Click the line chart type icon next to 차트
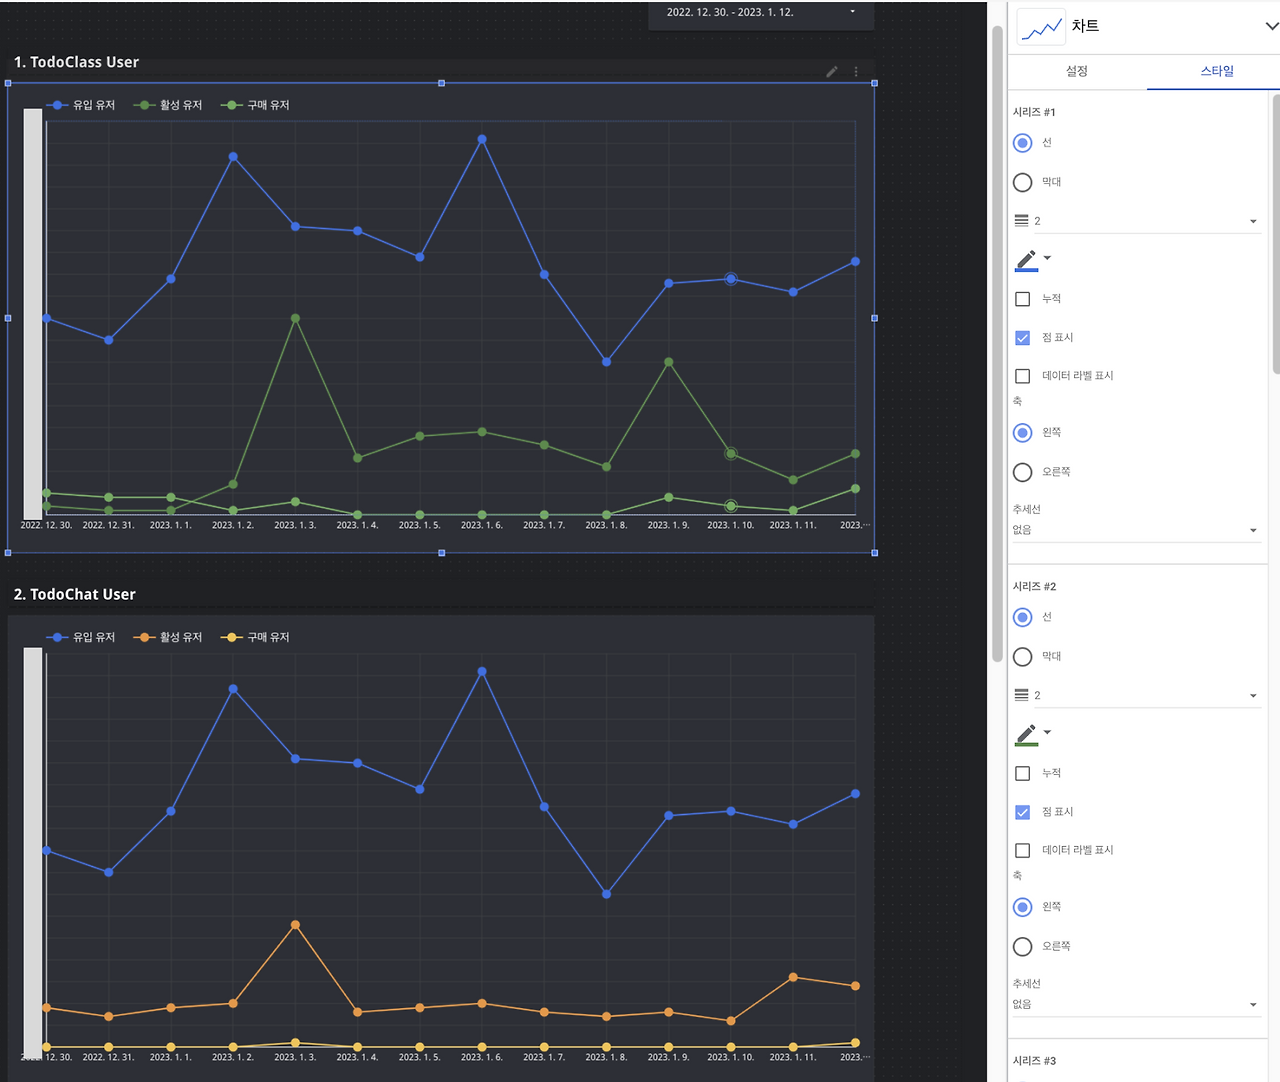1280x1082 pixels. point(1041,27)
